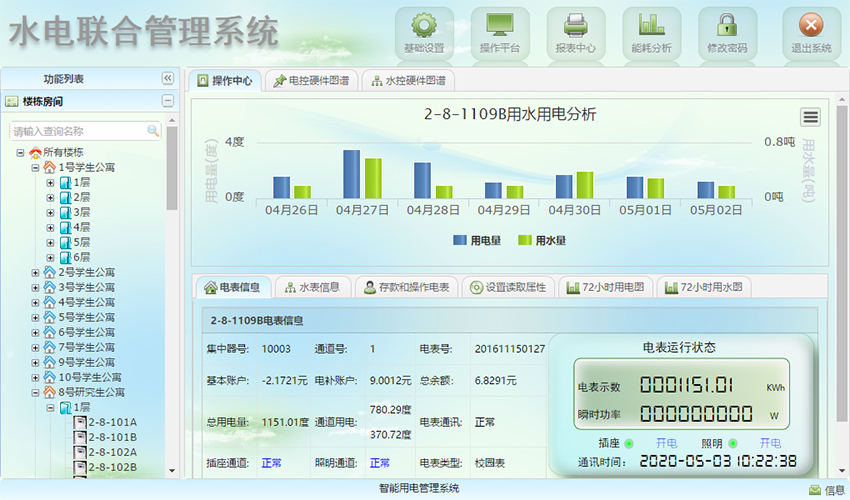Open 基础设置 gear icon
This screenshot has height=500, width=850.
pyautogui.click(x=423, y=25)
